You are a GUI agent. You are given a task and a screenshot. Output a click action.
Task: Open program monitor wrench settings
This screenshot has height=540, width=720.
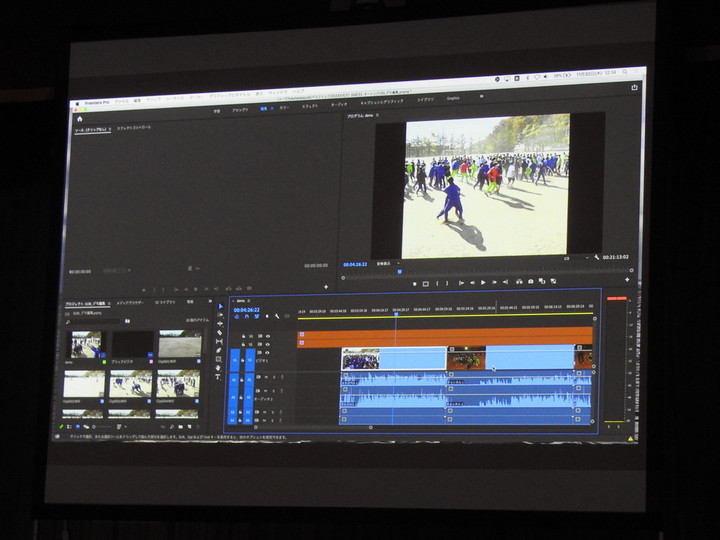click(597, 257)
